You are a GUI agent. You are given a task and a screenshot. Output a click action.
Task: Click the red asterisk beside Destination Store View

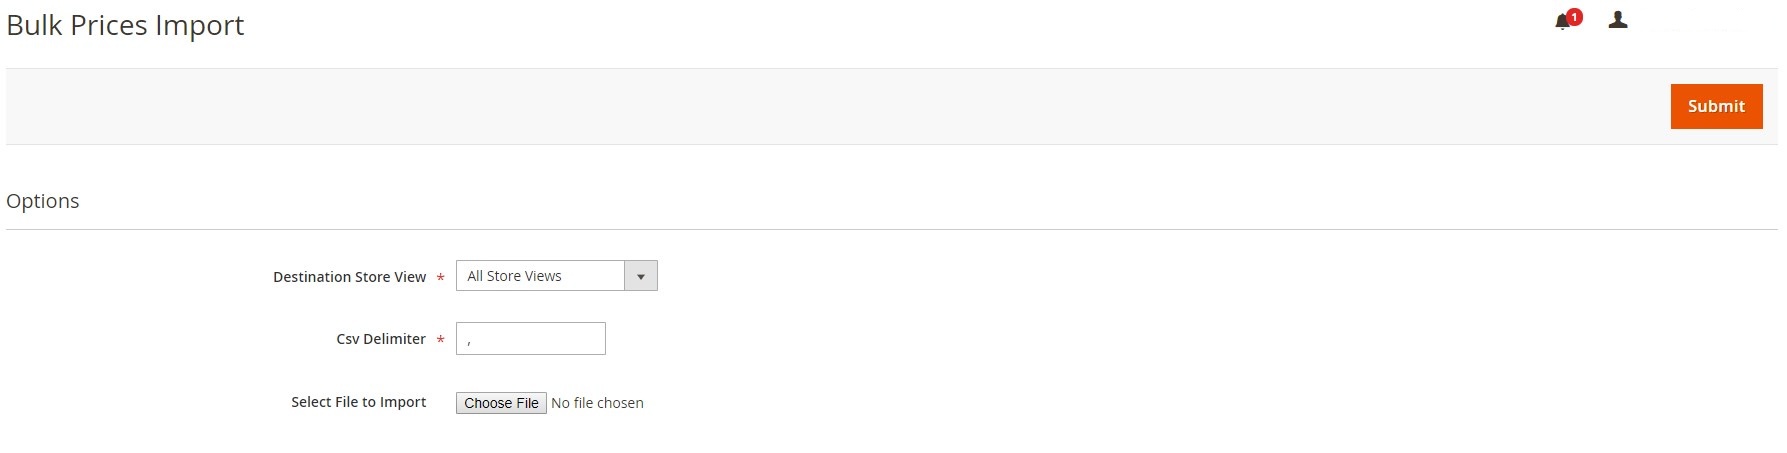tap(440, 278)
